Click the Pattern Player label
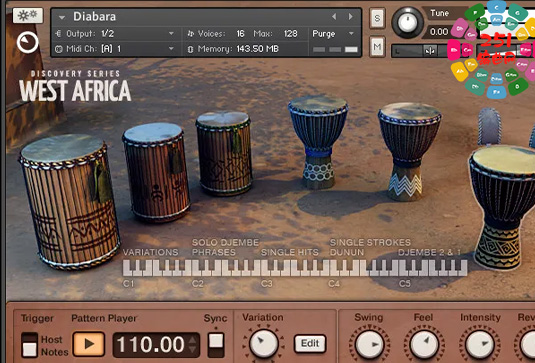 tap(104, 318)
